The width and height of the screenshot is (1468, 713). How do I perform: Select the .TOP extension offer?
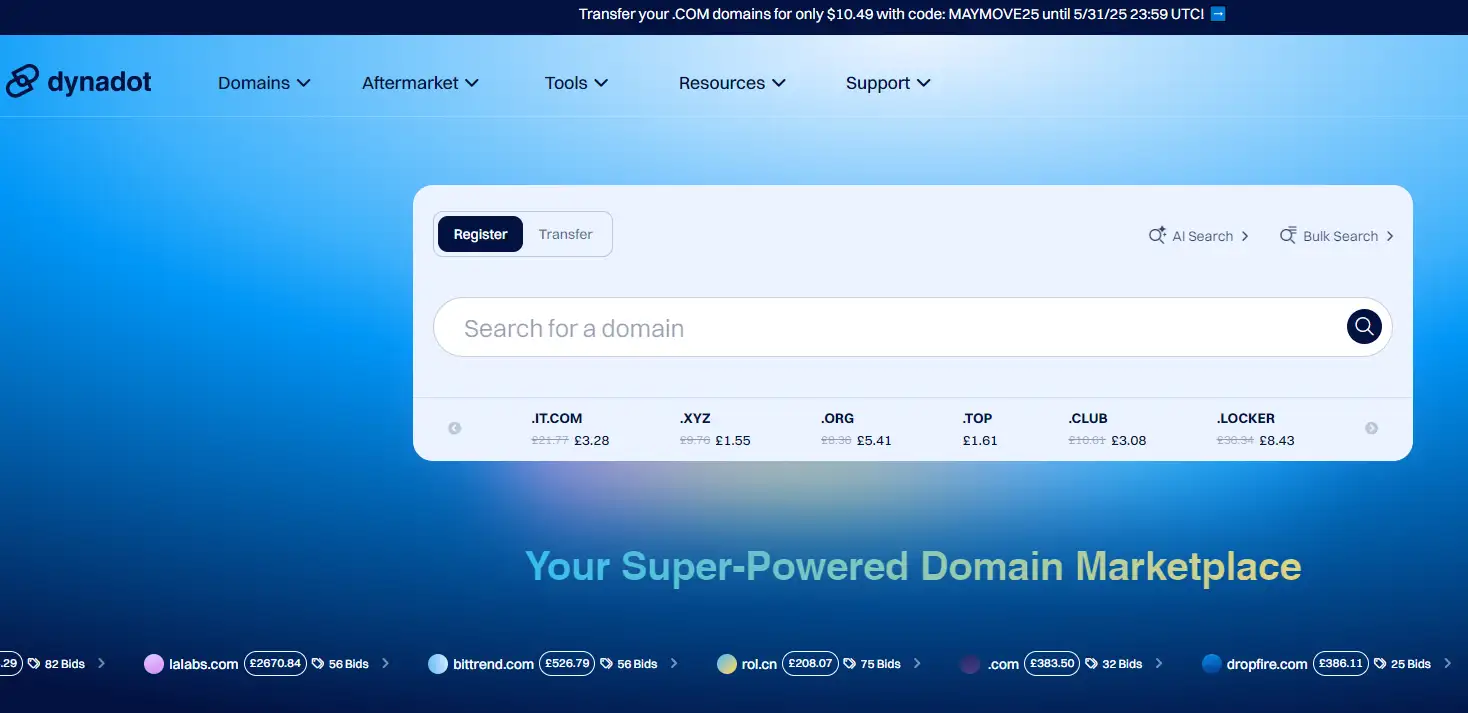pos(980,429)
